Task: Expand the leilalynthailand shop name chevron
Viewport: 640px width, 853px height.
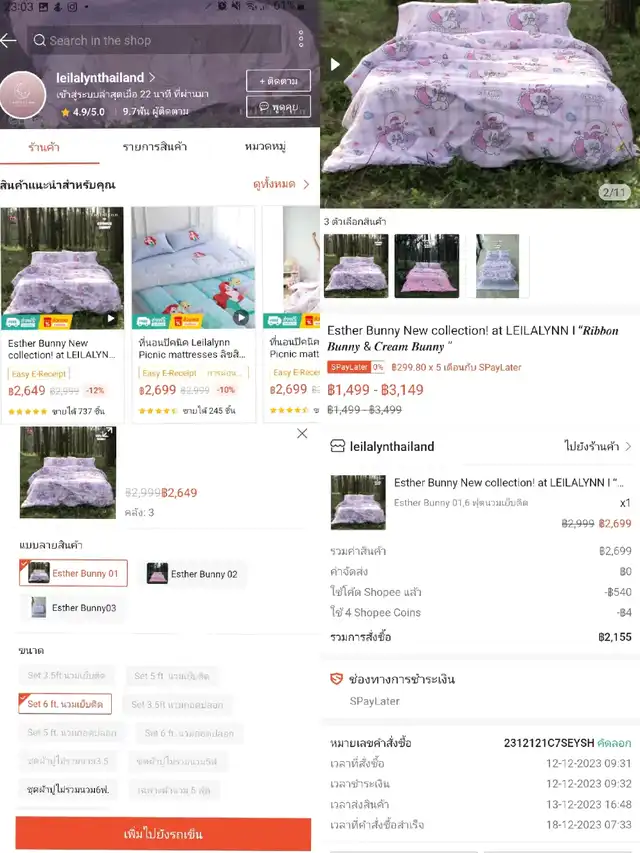Action: click(152, 77)
